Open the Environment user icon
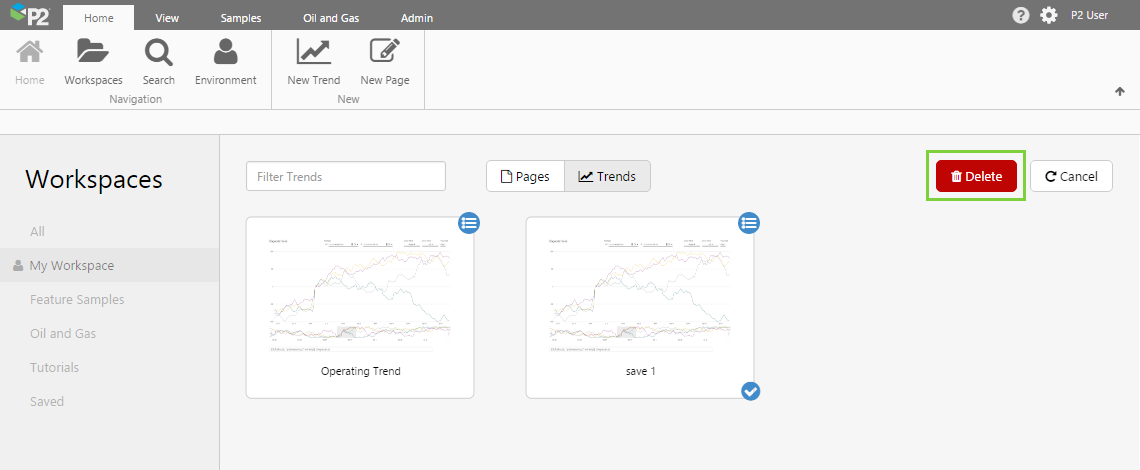This screenshot has height=470, width=1140. (x=226, y=52)
